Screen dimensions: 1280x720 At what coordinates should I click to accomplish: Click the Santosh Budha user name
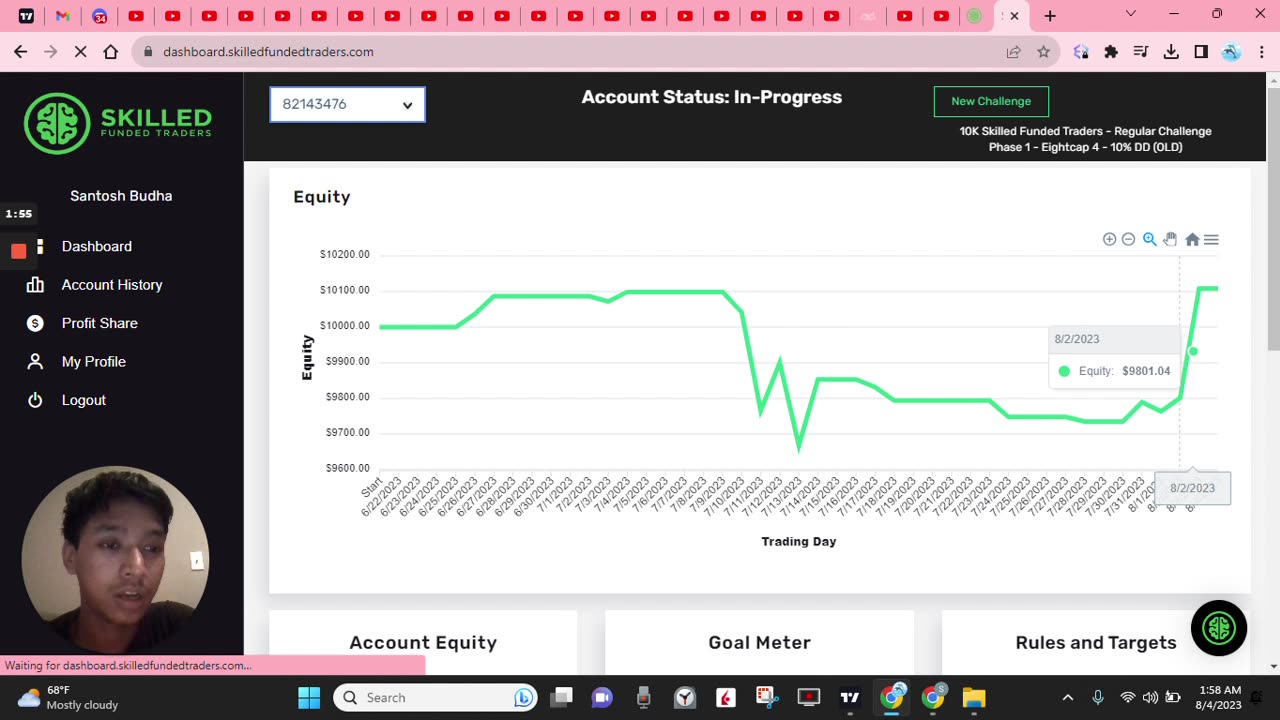121,196
